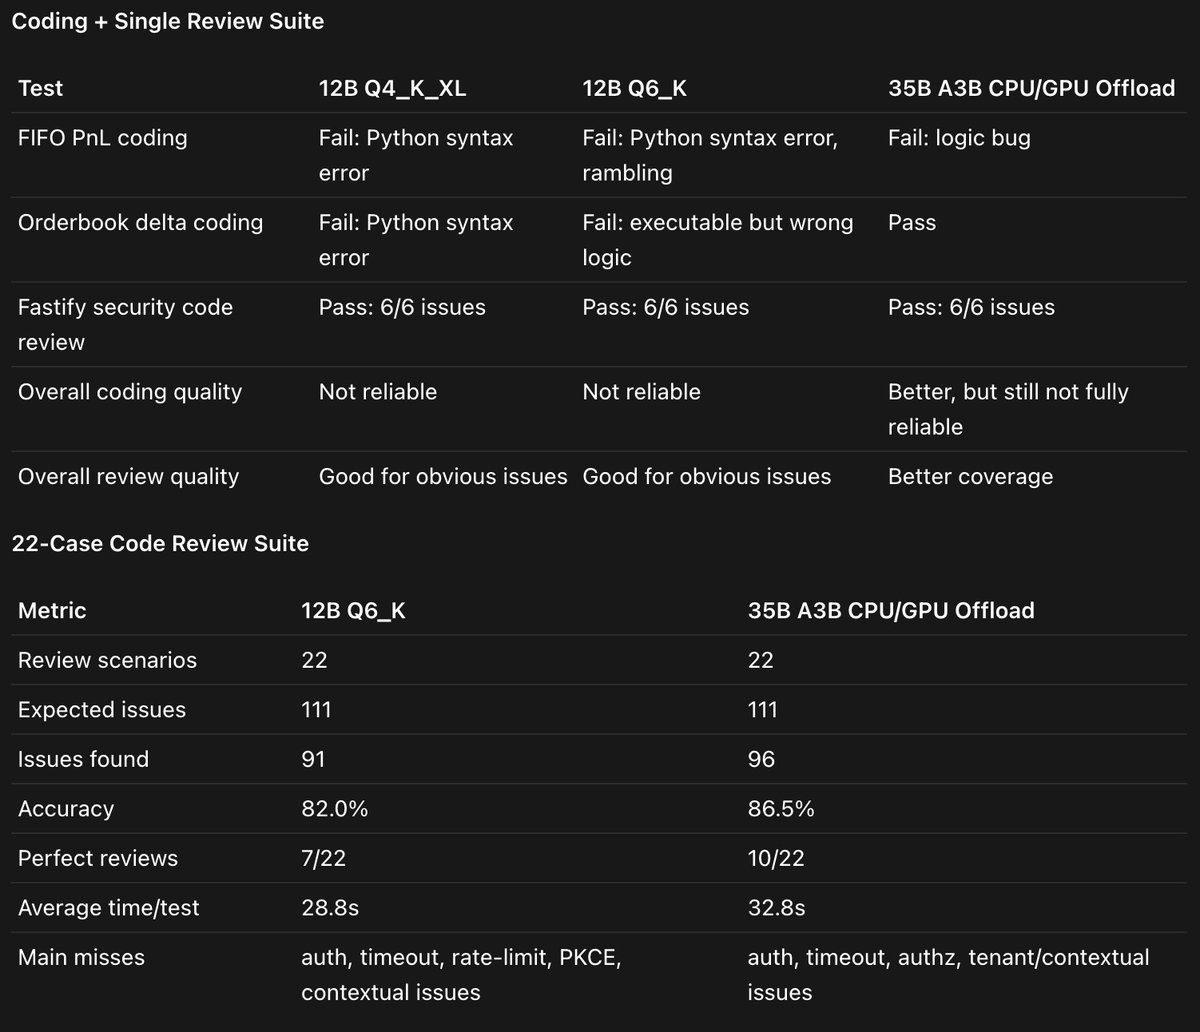Click the '22-Case Code Review Suite' heading
This screenshot has height=1032, width=1200.
(x=160, y=543)
